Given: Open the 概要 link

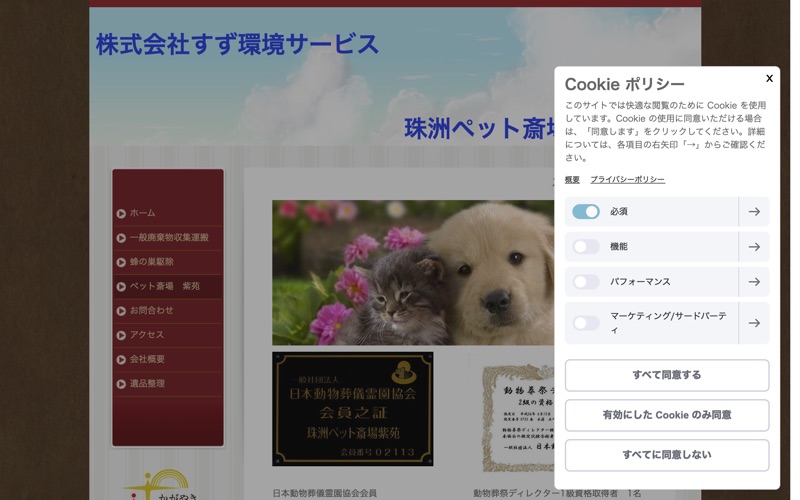Looking at the screenshot, I should [572, 180].
